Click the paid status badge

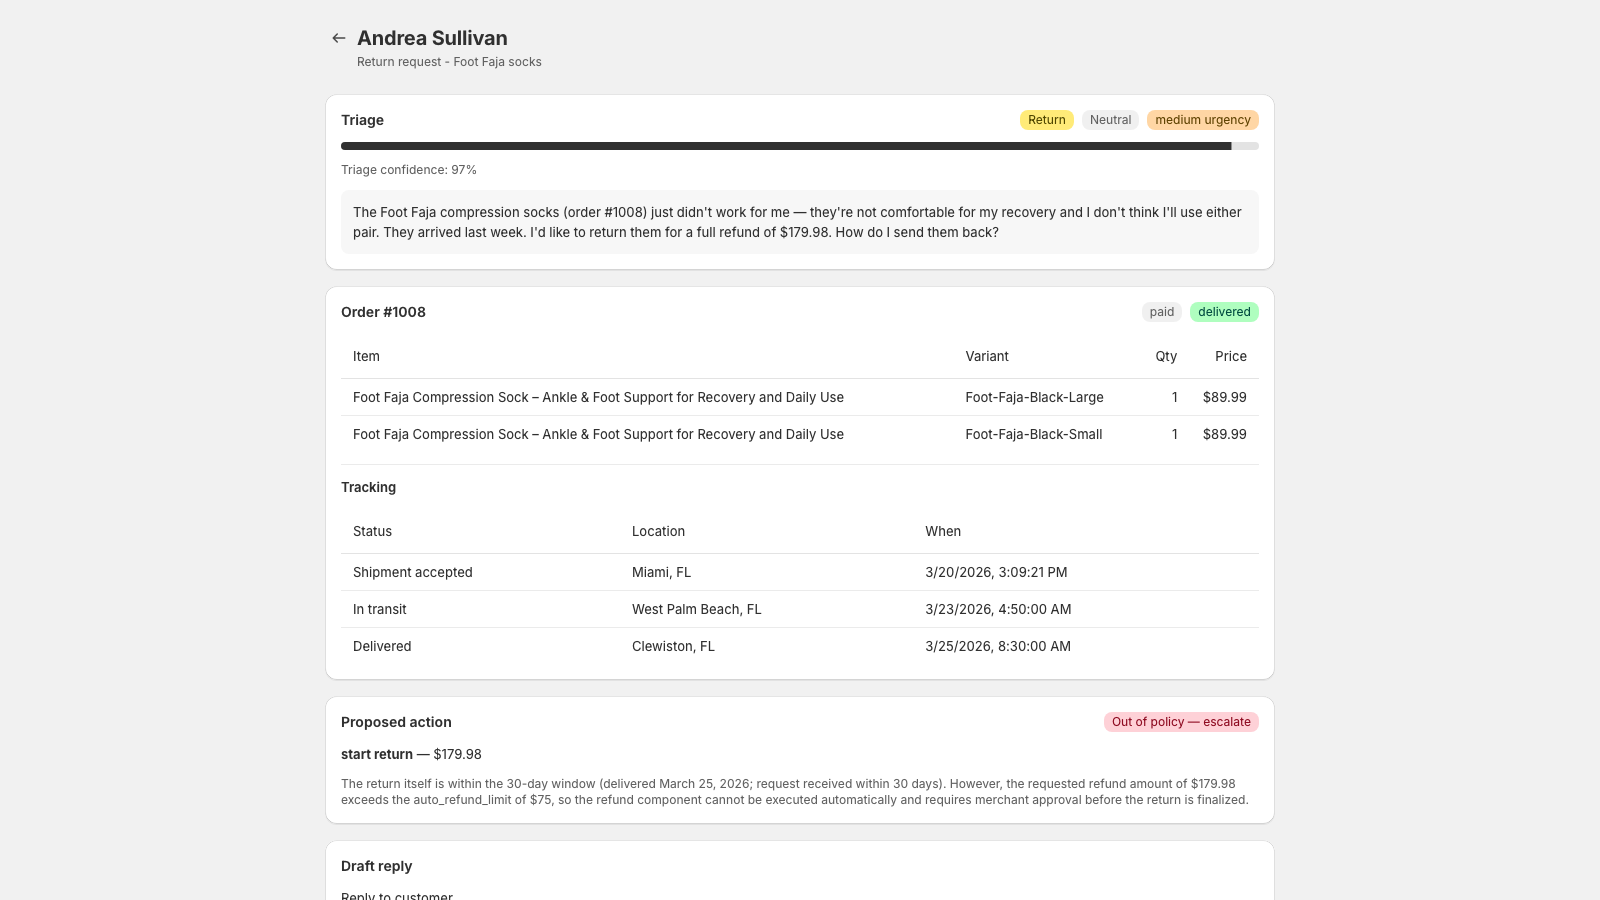(1162, 312)
